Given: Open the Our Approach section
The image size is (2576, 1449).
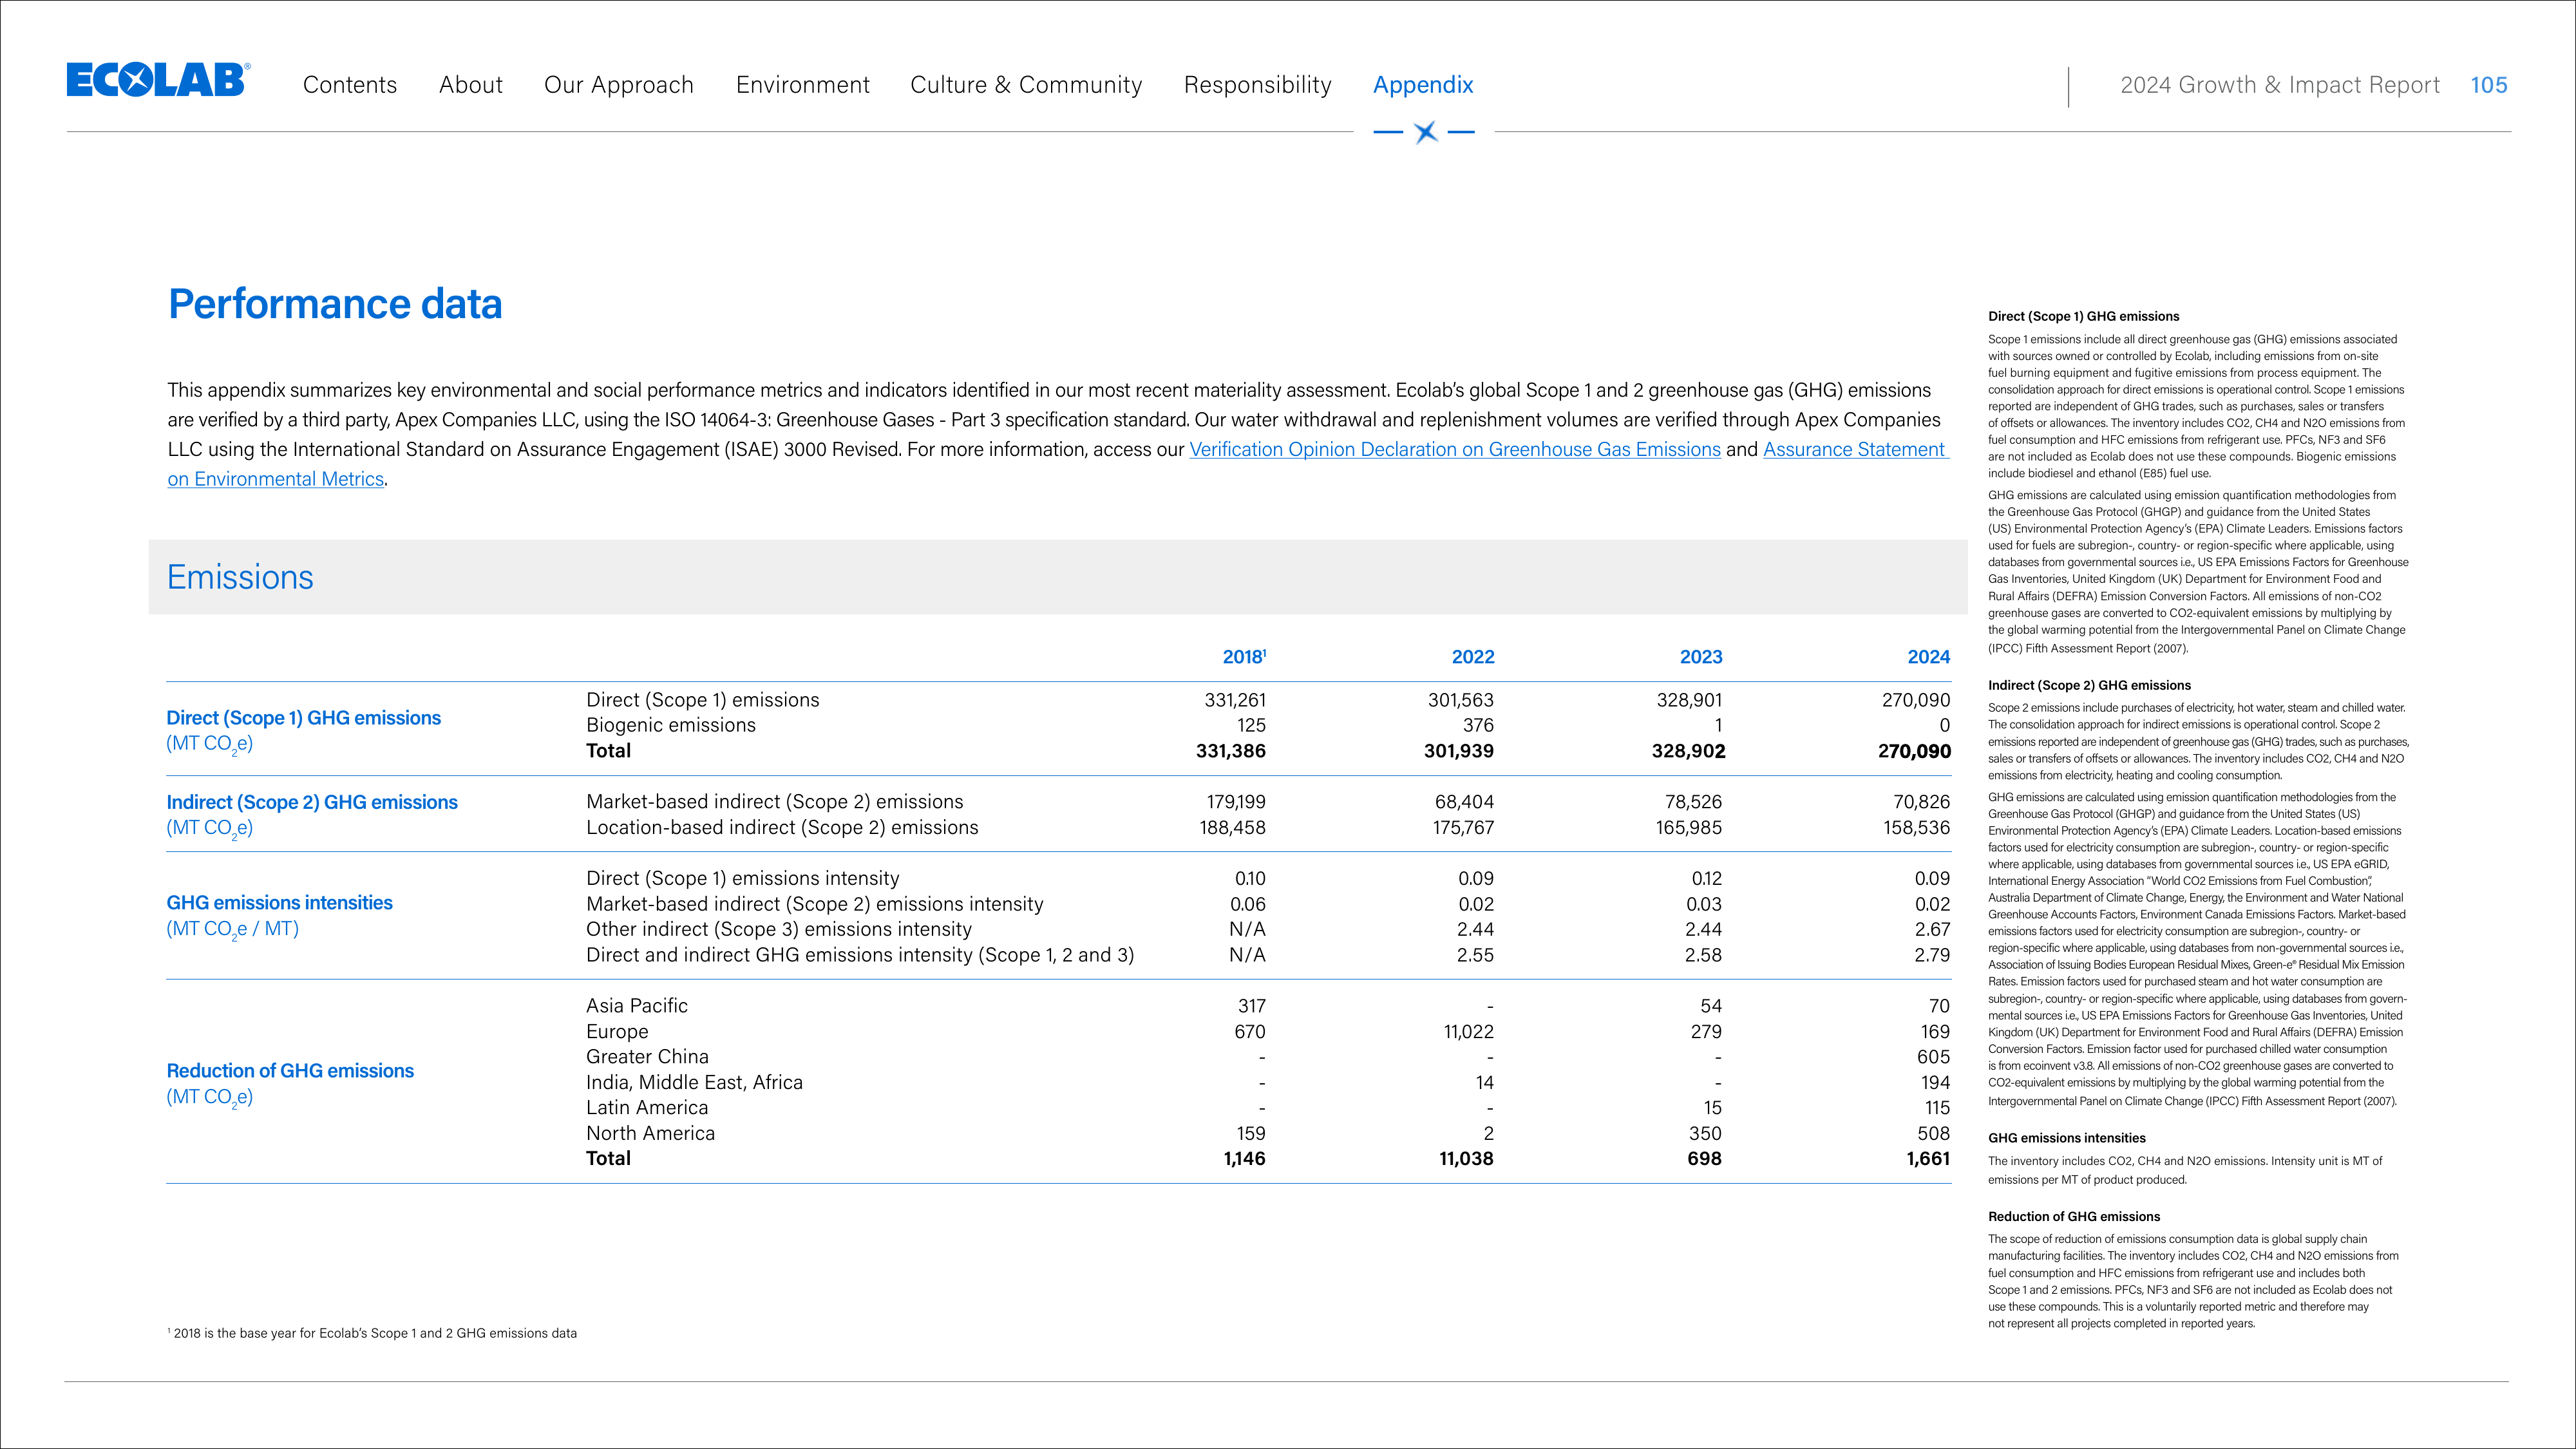Looking at the screenshot, I should (x=619, y=85).
